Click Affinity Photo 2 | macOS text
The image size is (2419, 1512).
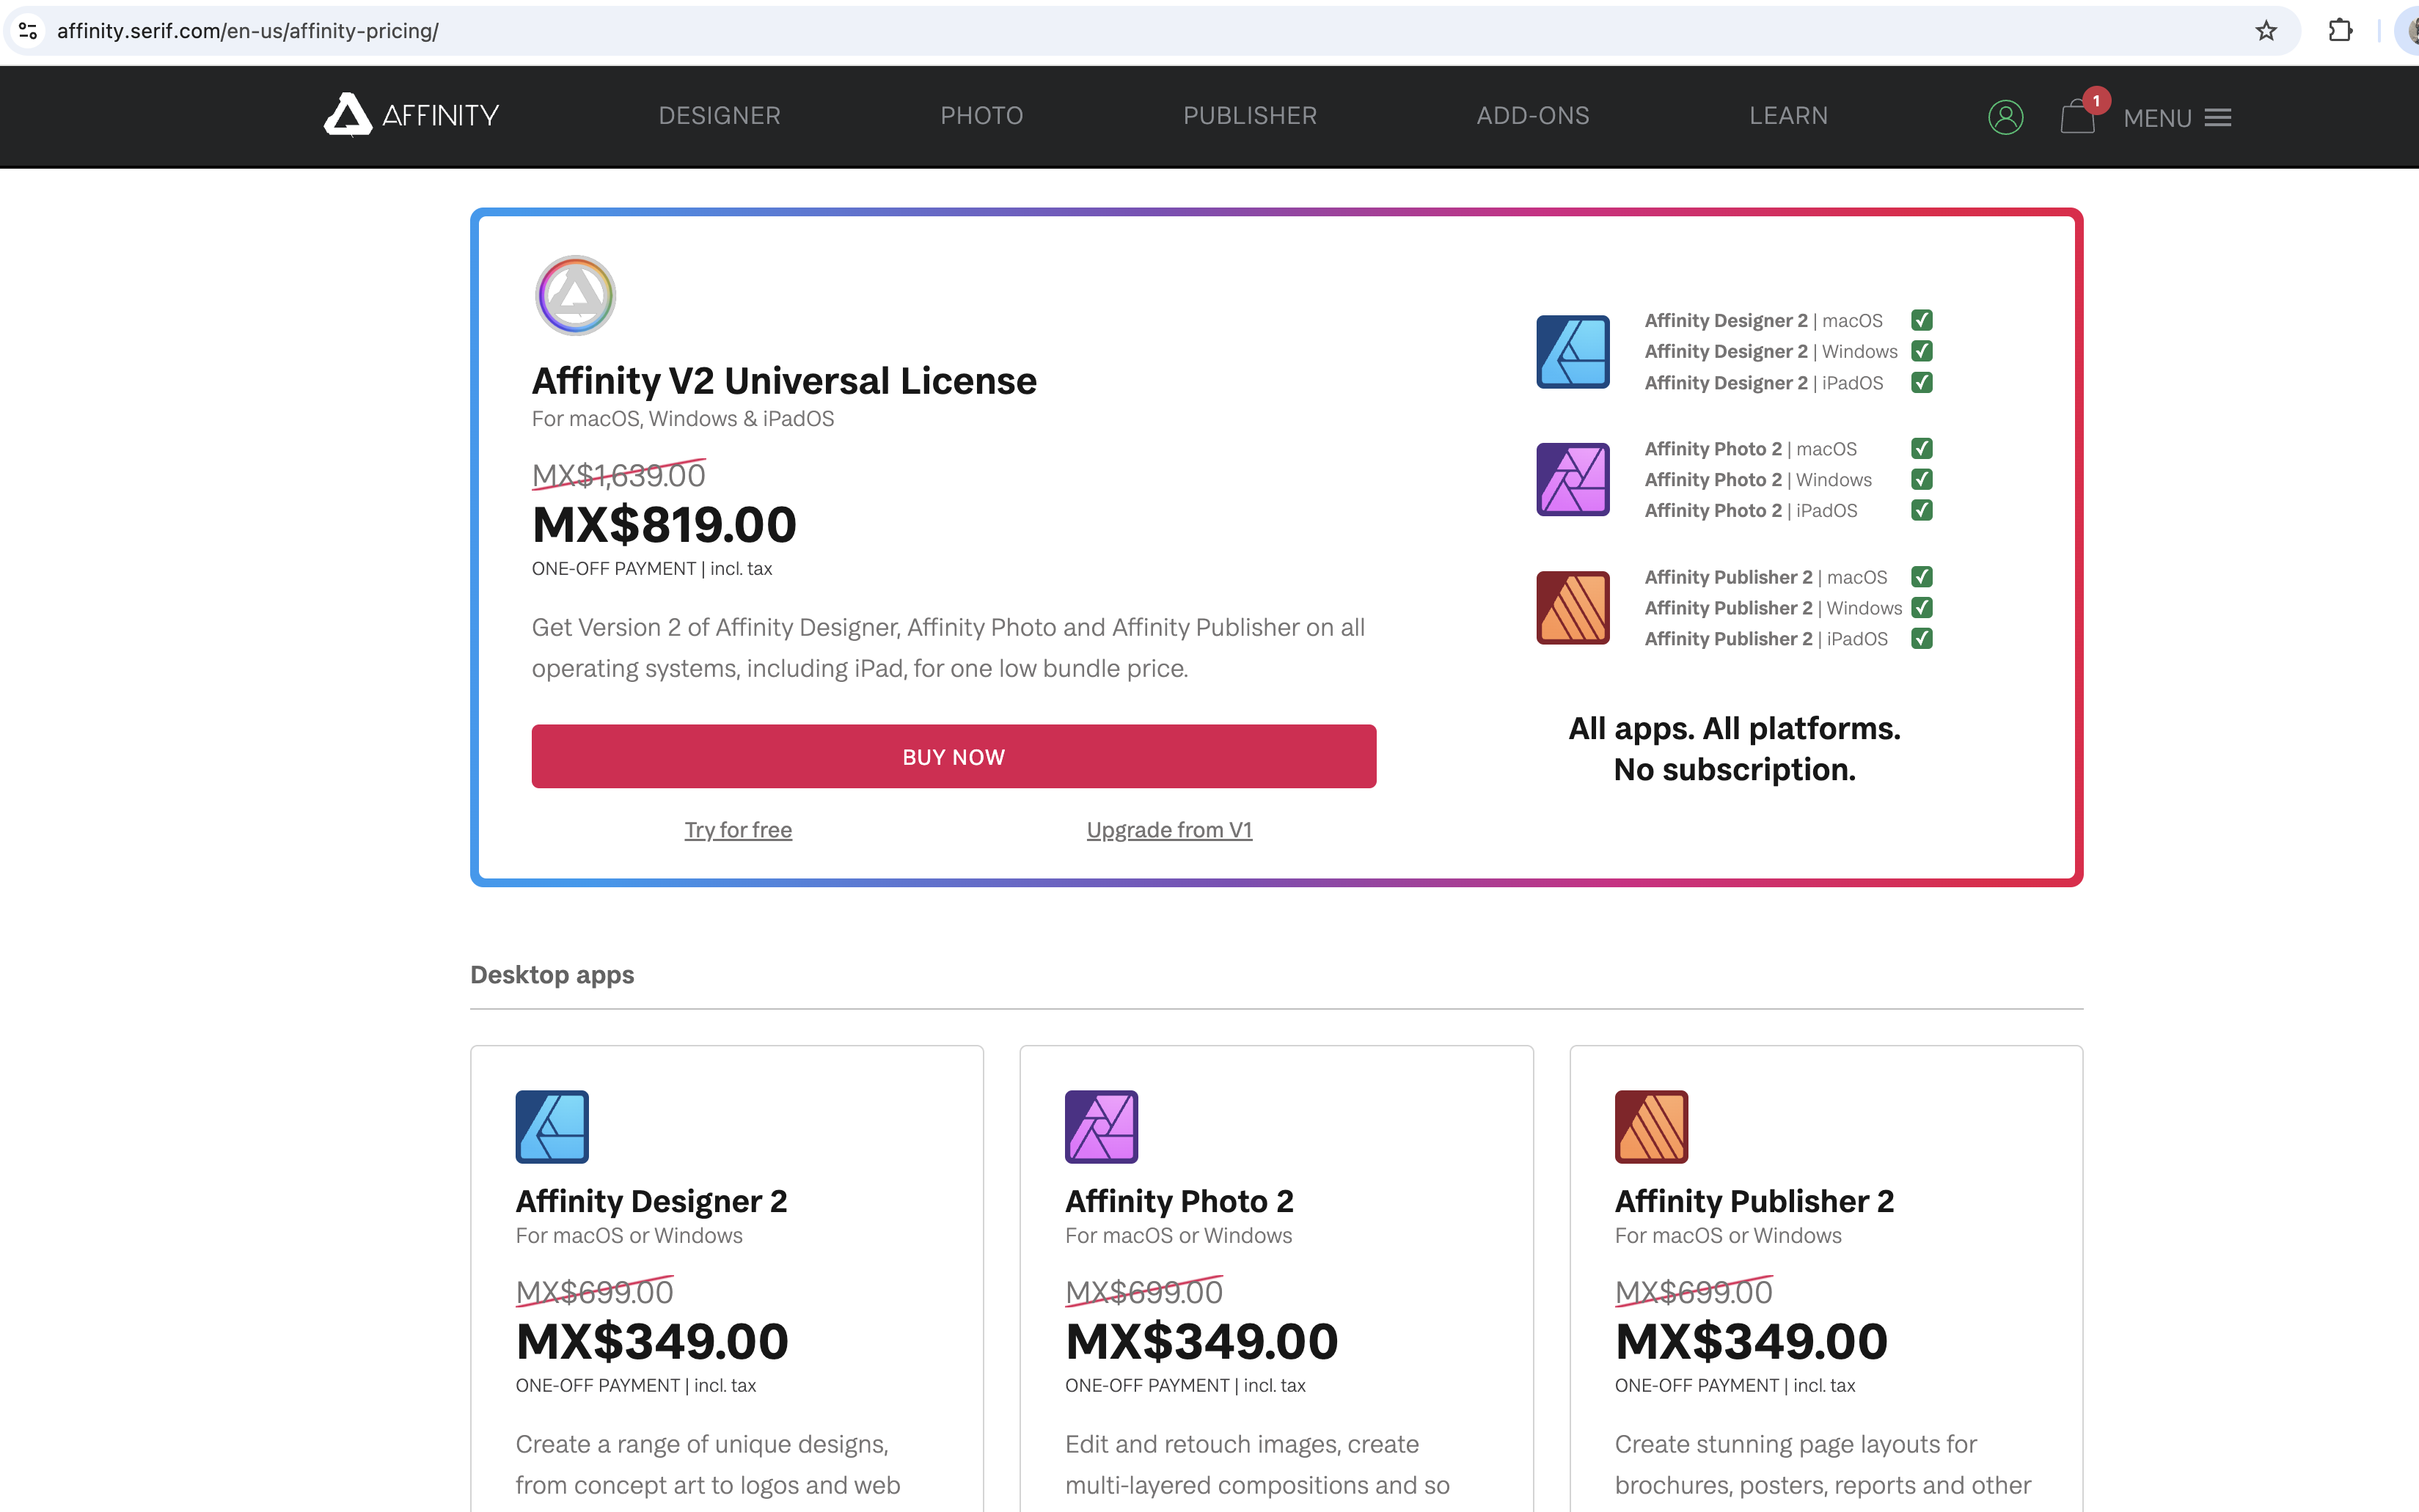pyautogui.click(x=1751, y=448)
